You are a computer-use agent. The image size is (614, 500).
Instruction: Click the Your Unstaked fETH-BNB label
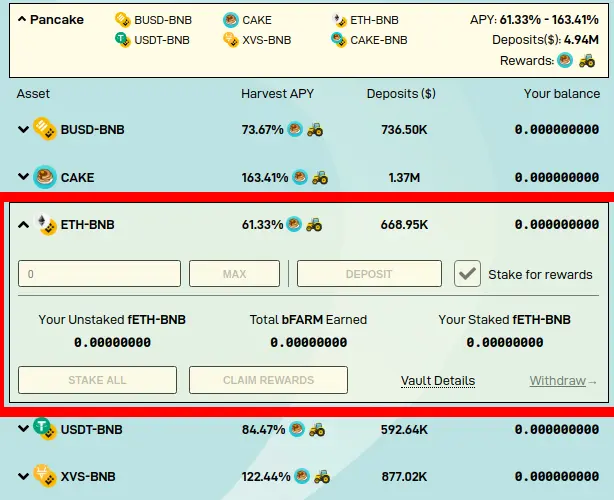(x=112, y=319)
